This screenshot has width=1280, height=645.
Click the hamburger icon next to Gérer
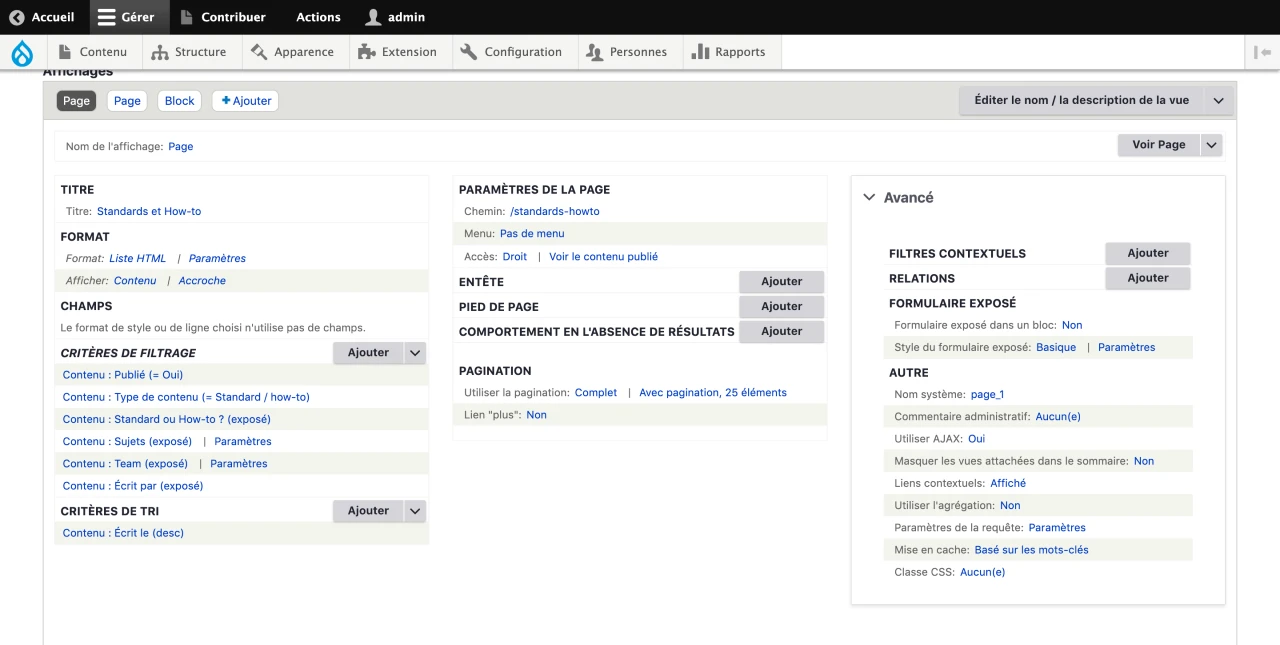(x=106, y=17)
